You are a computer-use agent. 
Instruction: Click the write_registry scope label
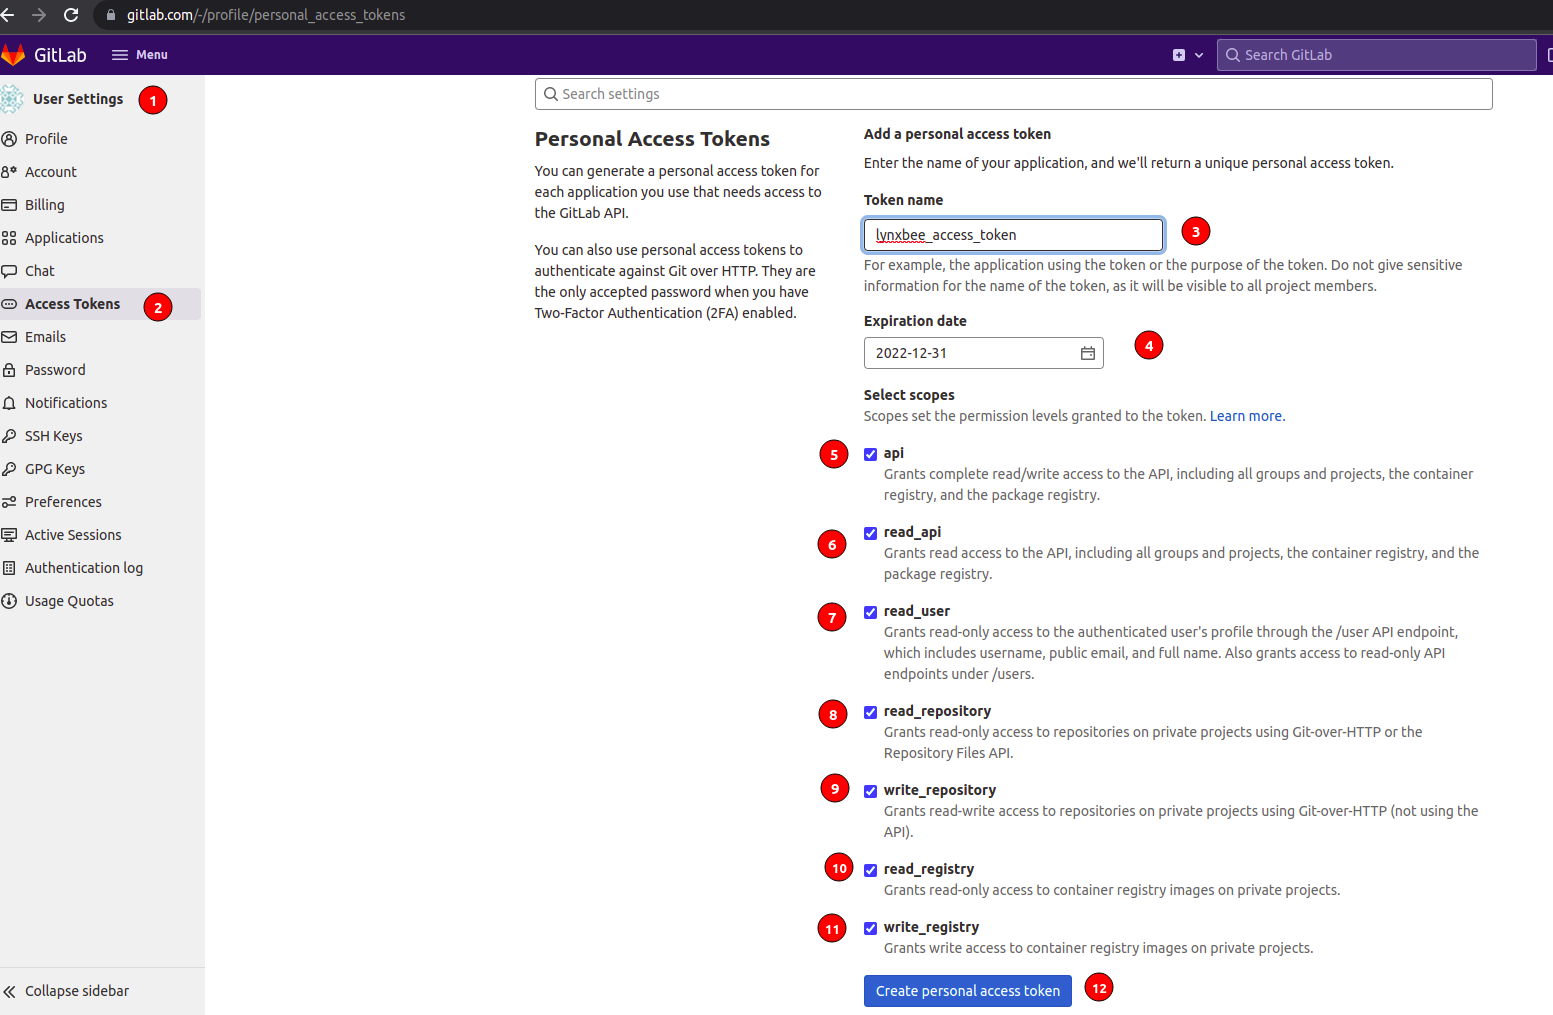tap(931, 927)
